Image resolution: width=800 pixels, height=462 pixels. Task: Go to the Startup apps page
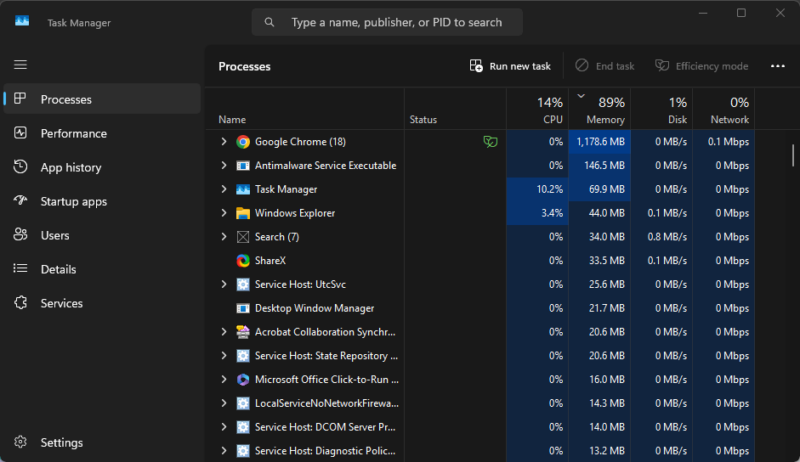[x=102, y=201]
